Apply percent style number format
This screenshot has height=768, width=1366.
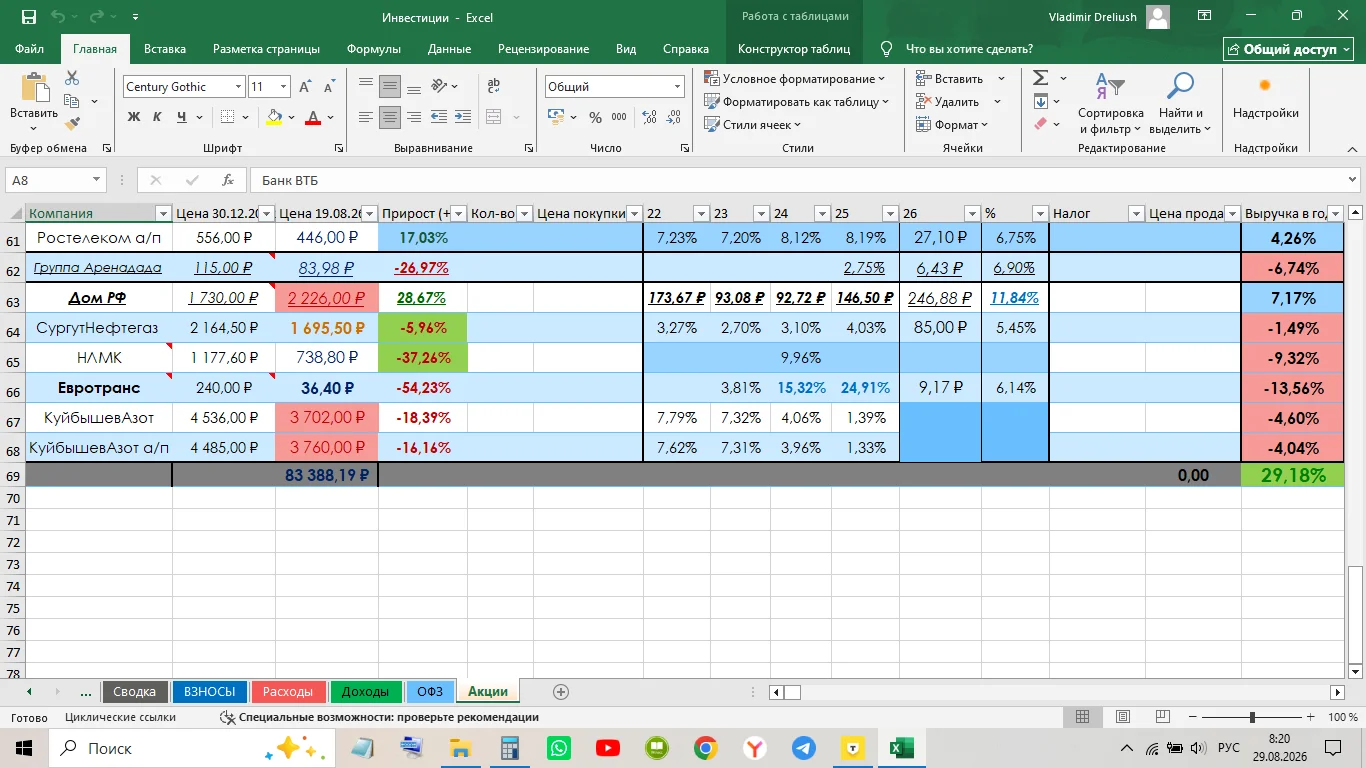pos(595,118)
